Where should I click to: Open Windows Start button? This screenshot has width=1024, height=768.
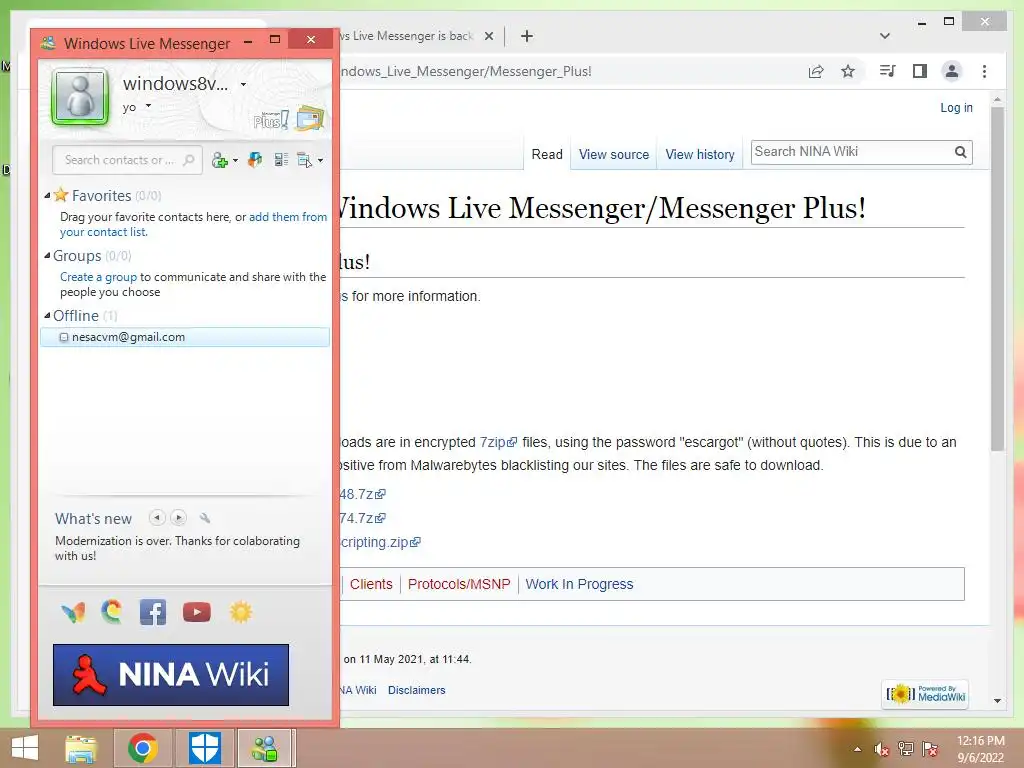[x=25, y=748]
